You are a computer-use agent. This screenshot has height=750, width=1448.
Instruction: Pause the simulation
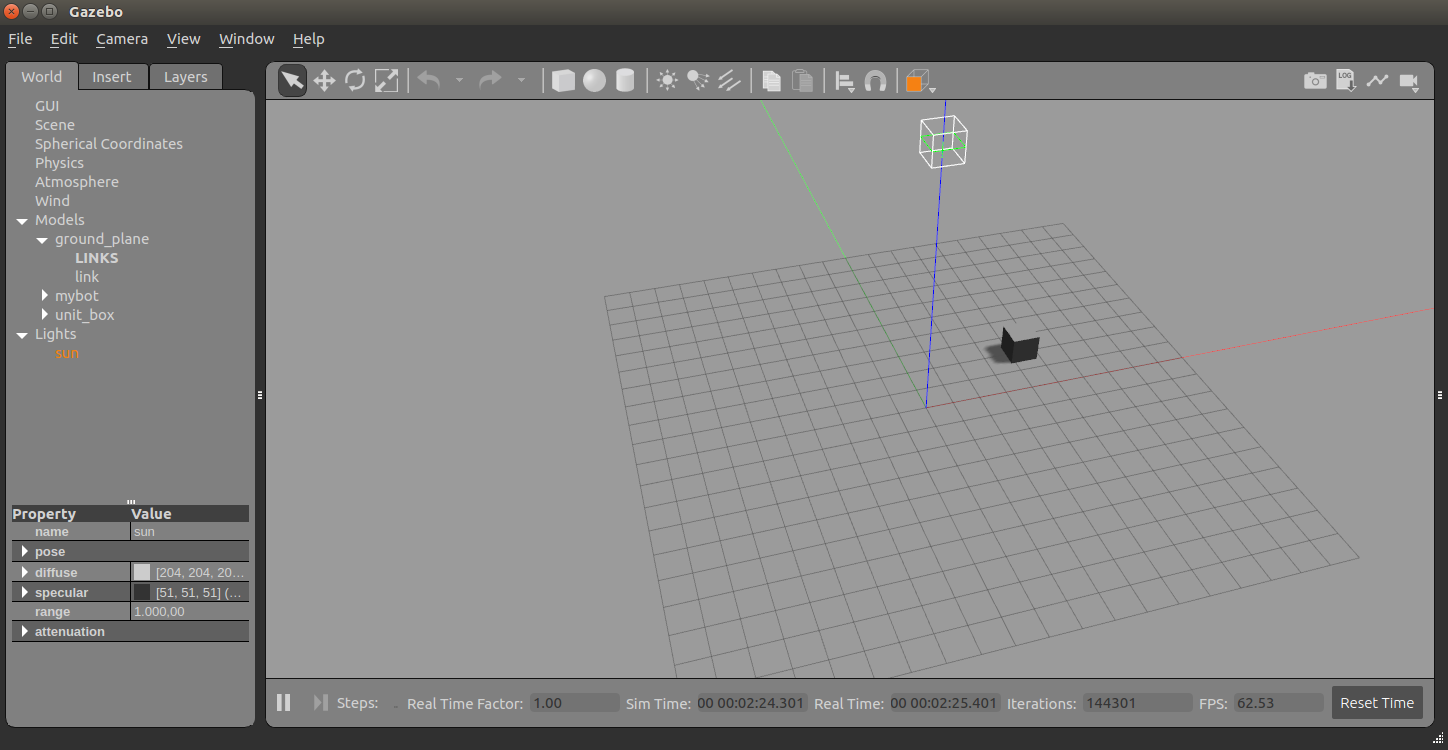[283, 703]
